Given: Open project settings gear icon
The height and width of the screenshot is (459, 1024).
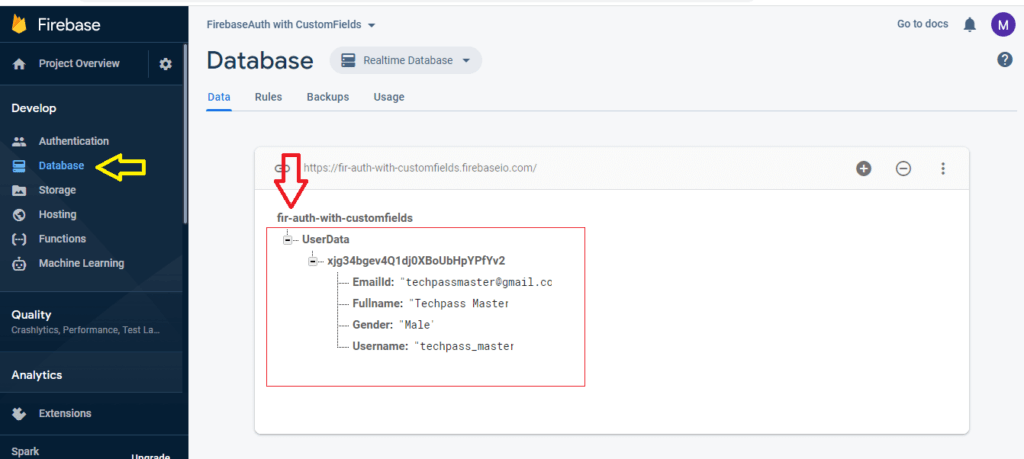Looking at the screenshot, I should [165, 64].
